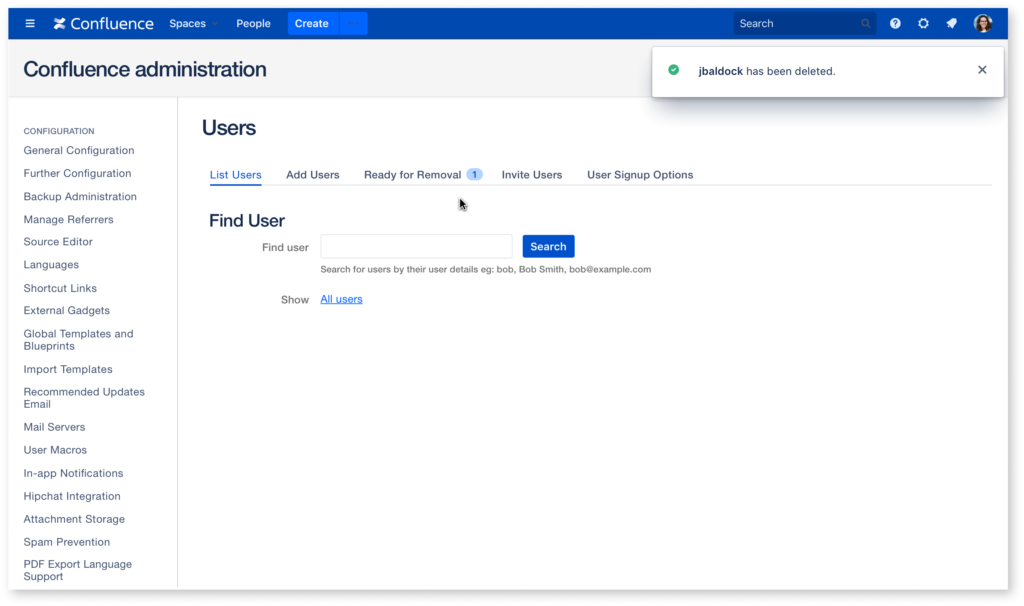This screenshot has width=1024, height=606.
Task: Open Hipchat Integration
Action: (72, 496)
